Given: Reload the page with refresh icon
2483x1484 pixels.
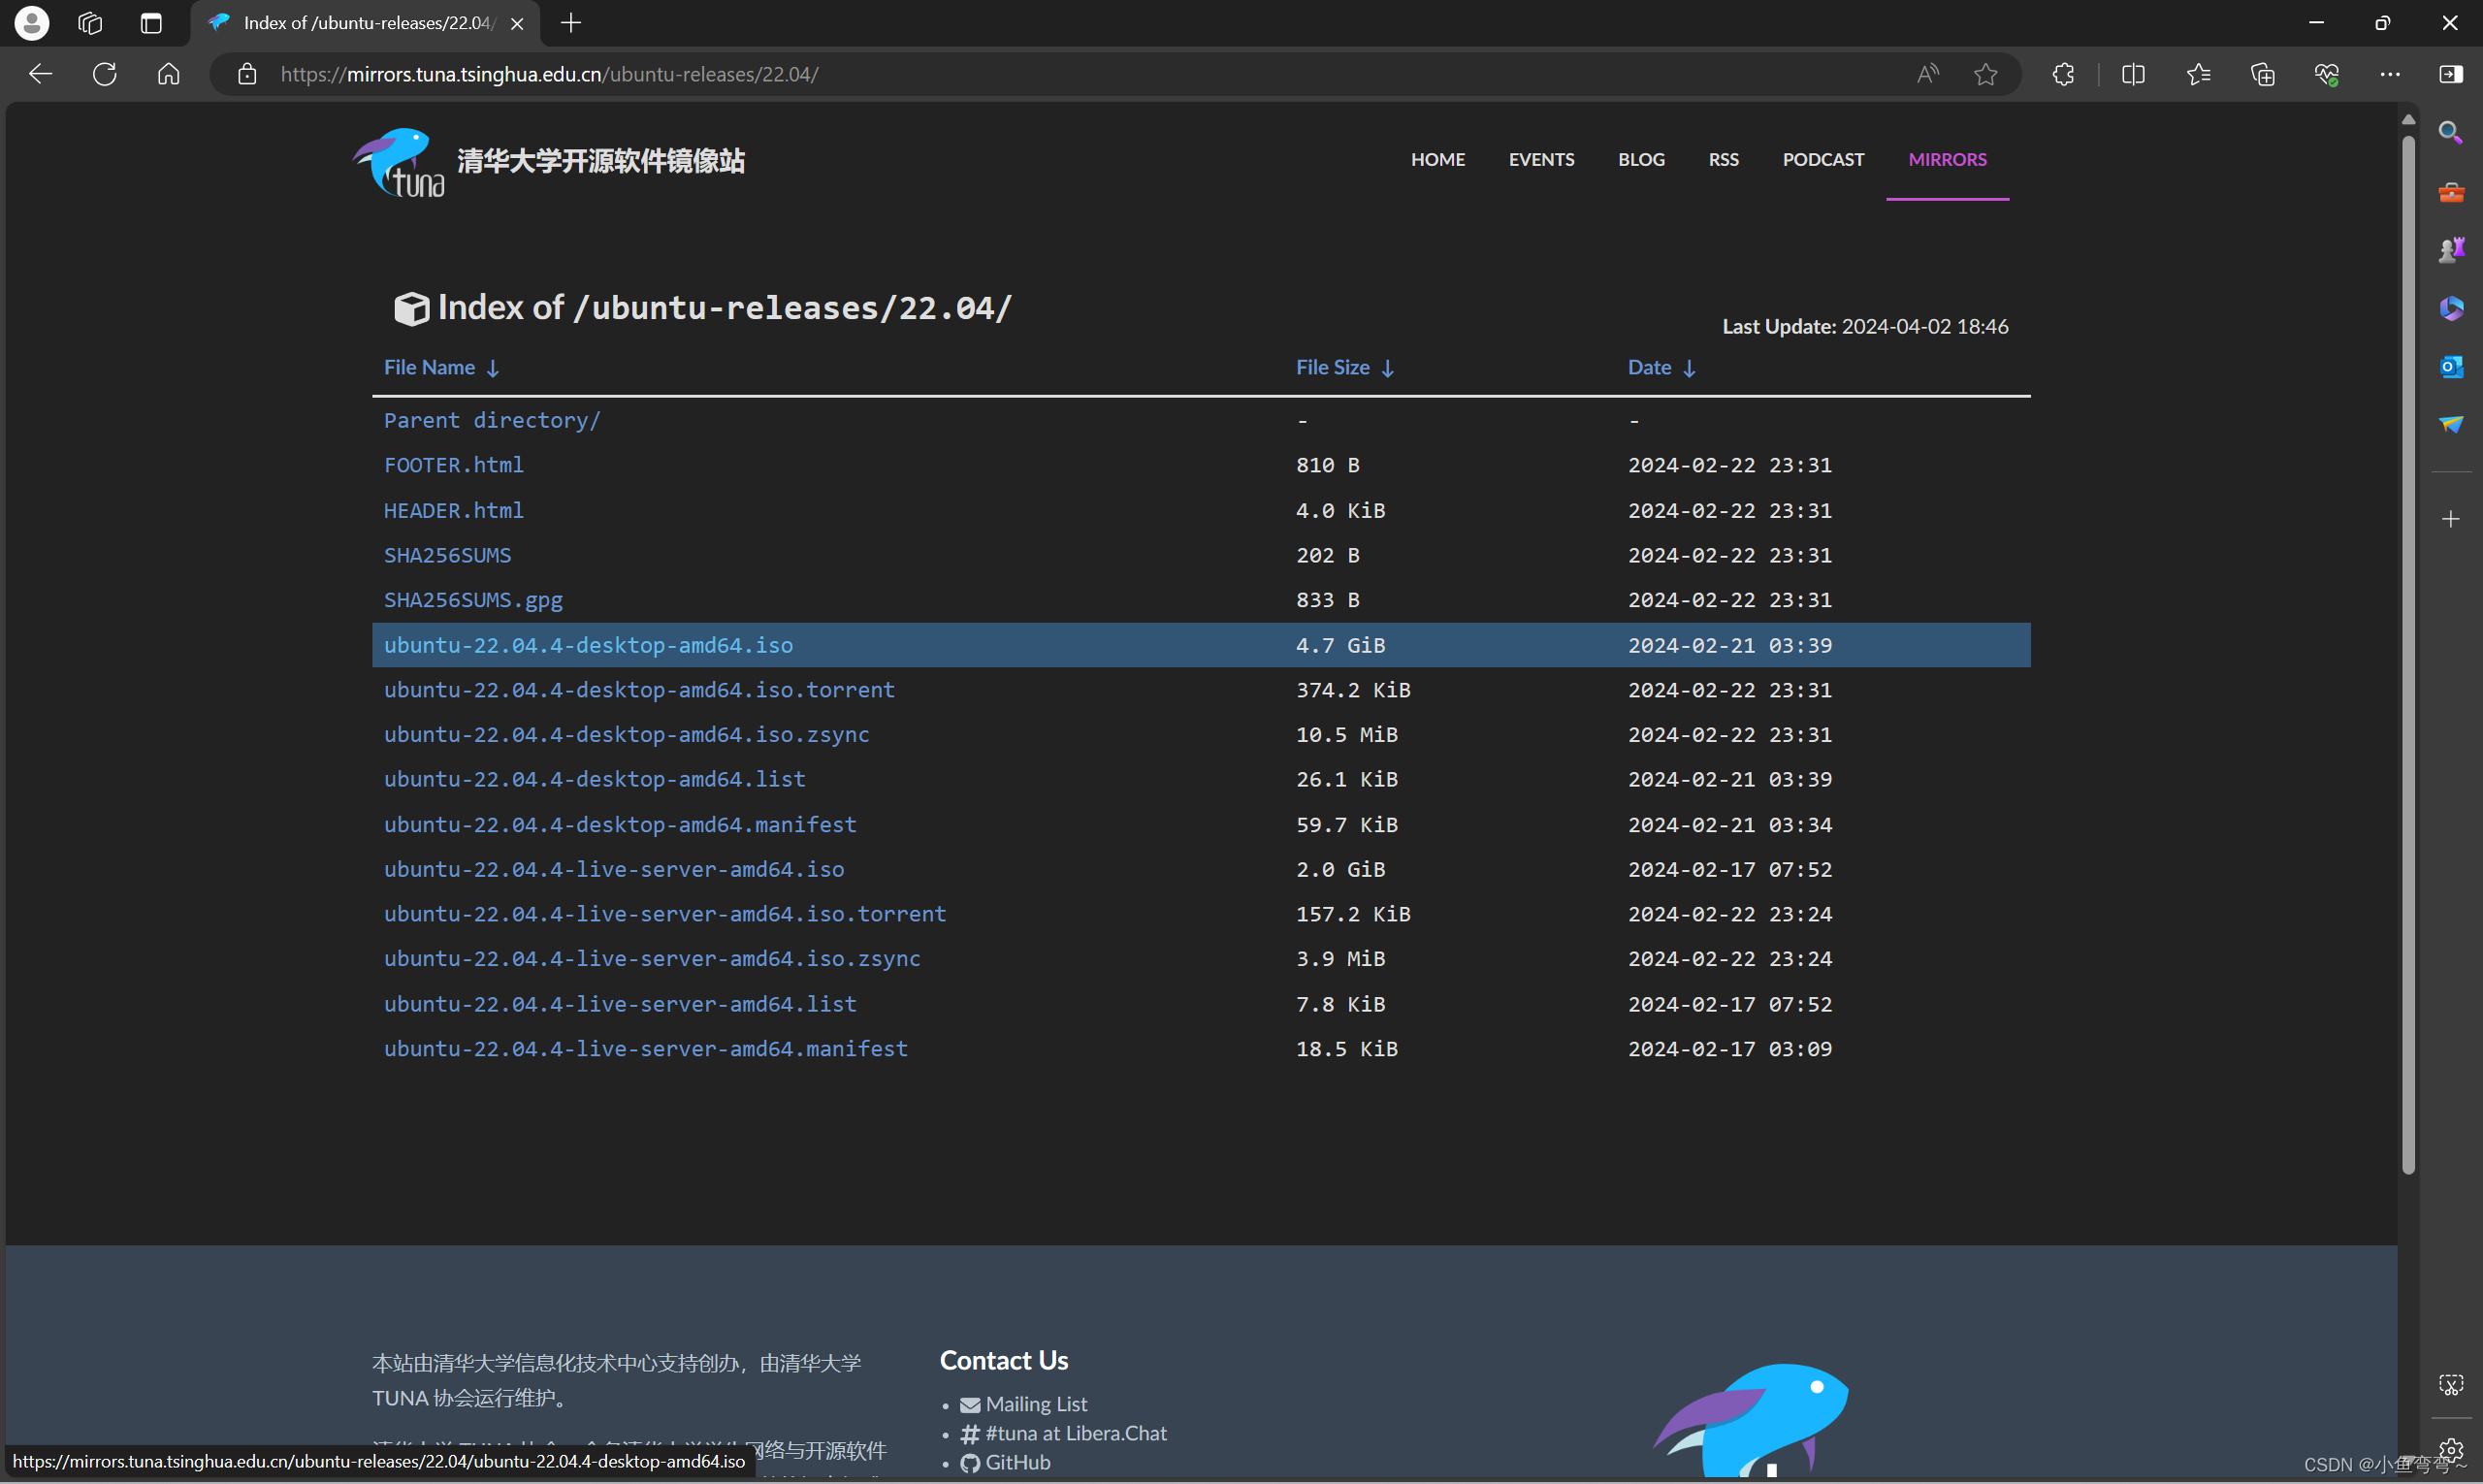Looking at the screenshot, I should (105, 74).
